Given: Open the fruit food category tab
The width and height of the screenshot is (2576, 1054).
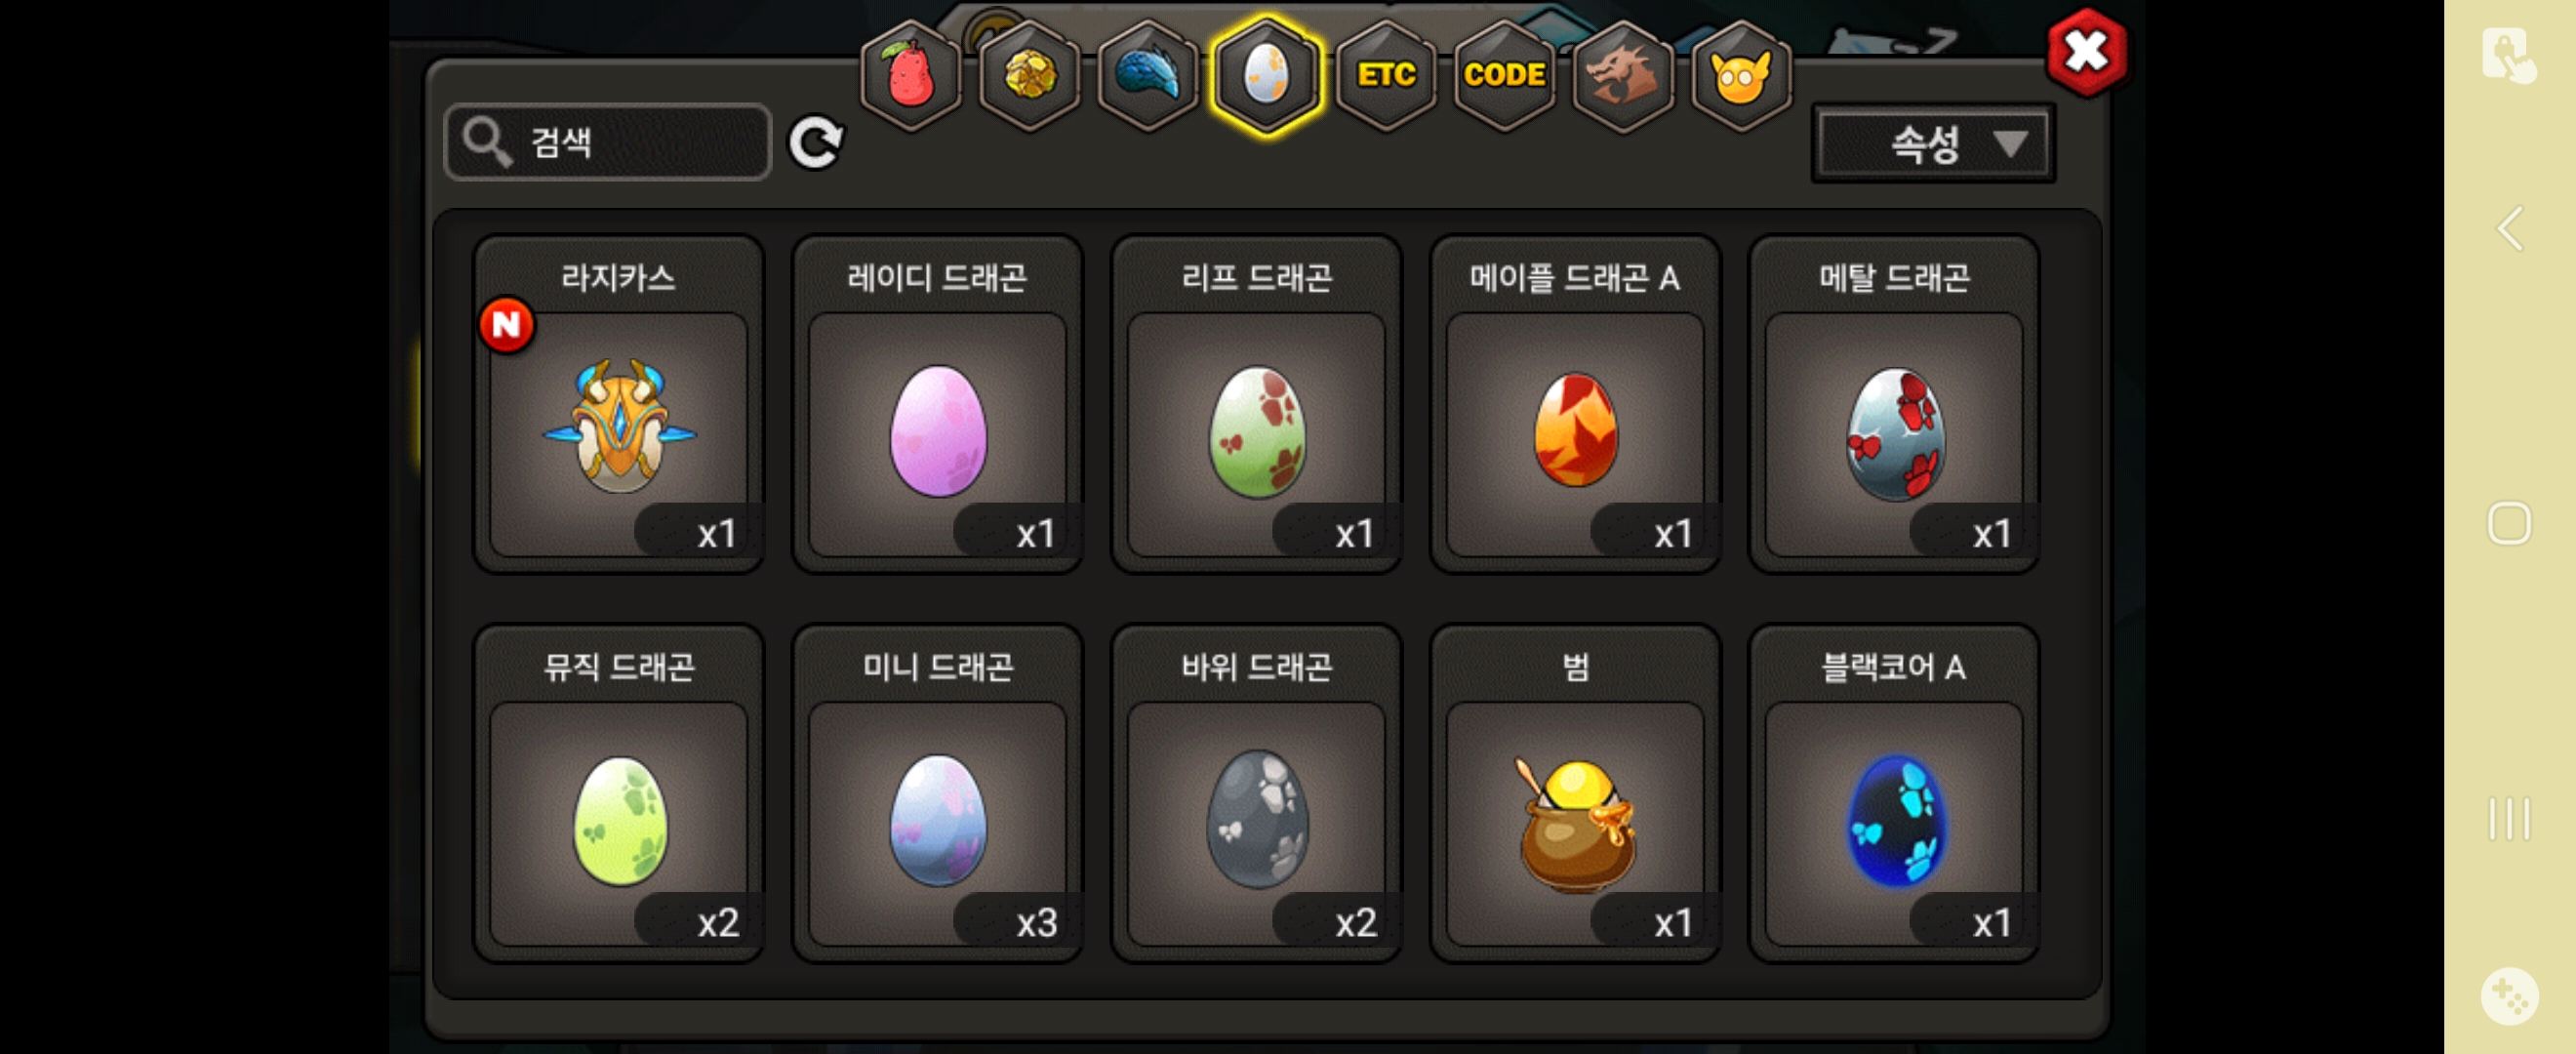Looking at the screenshot, I should [910, 75].
